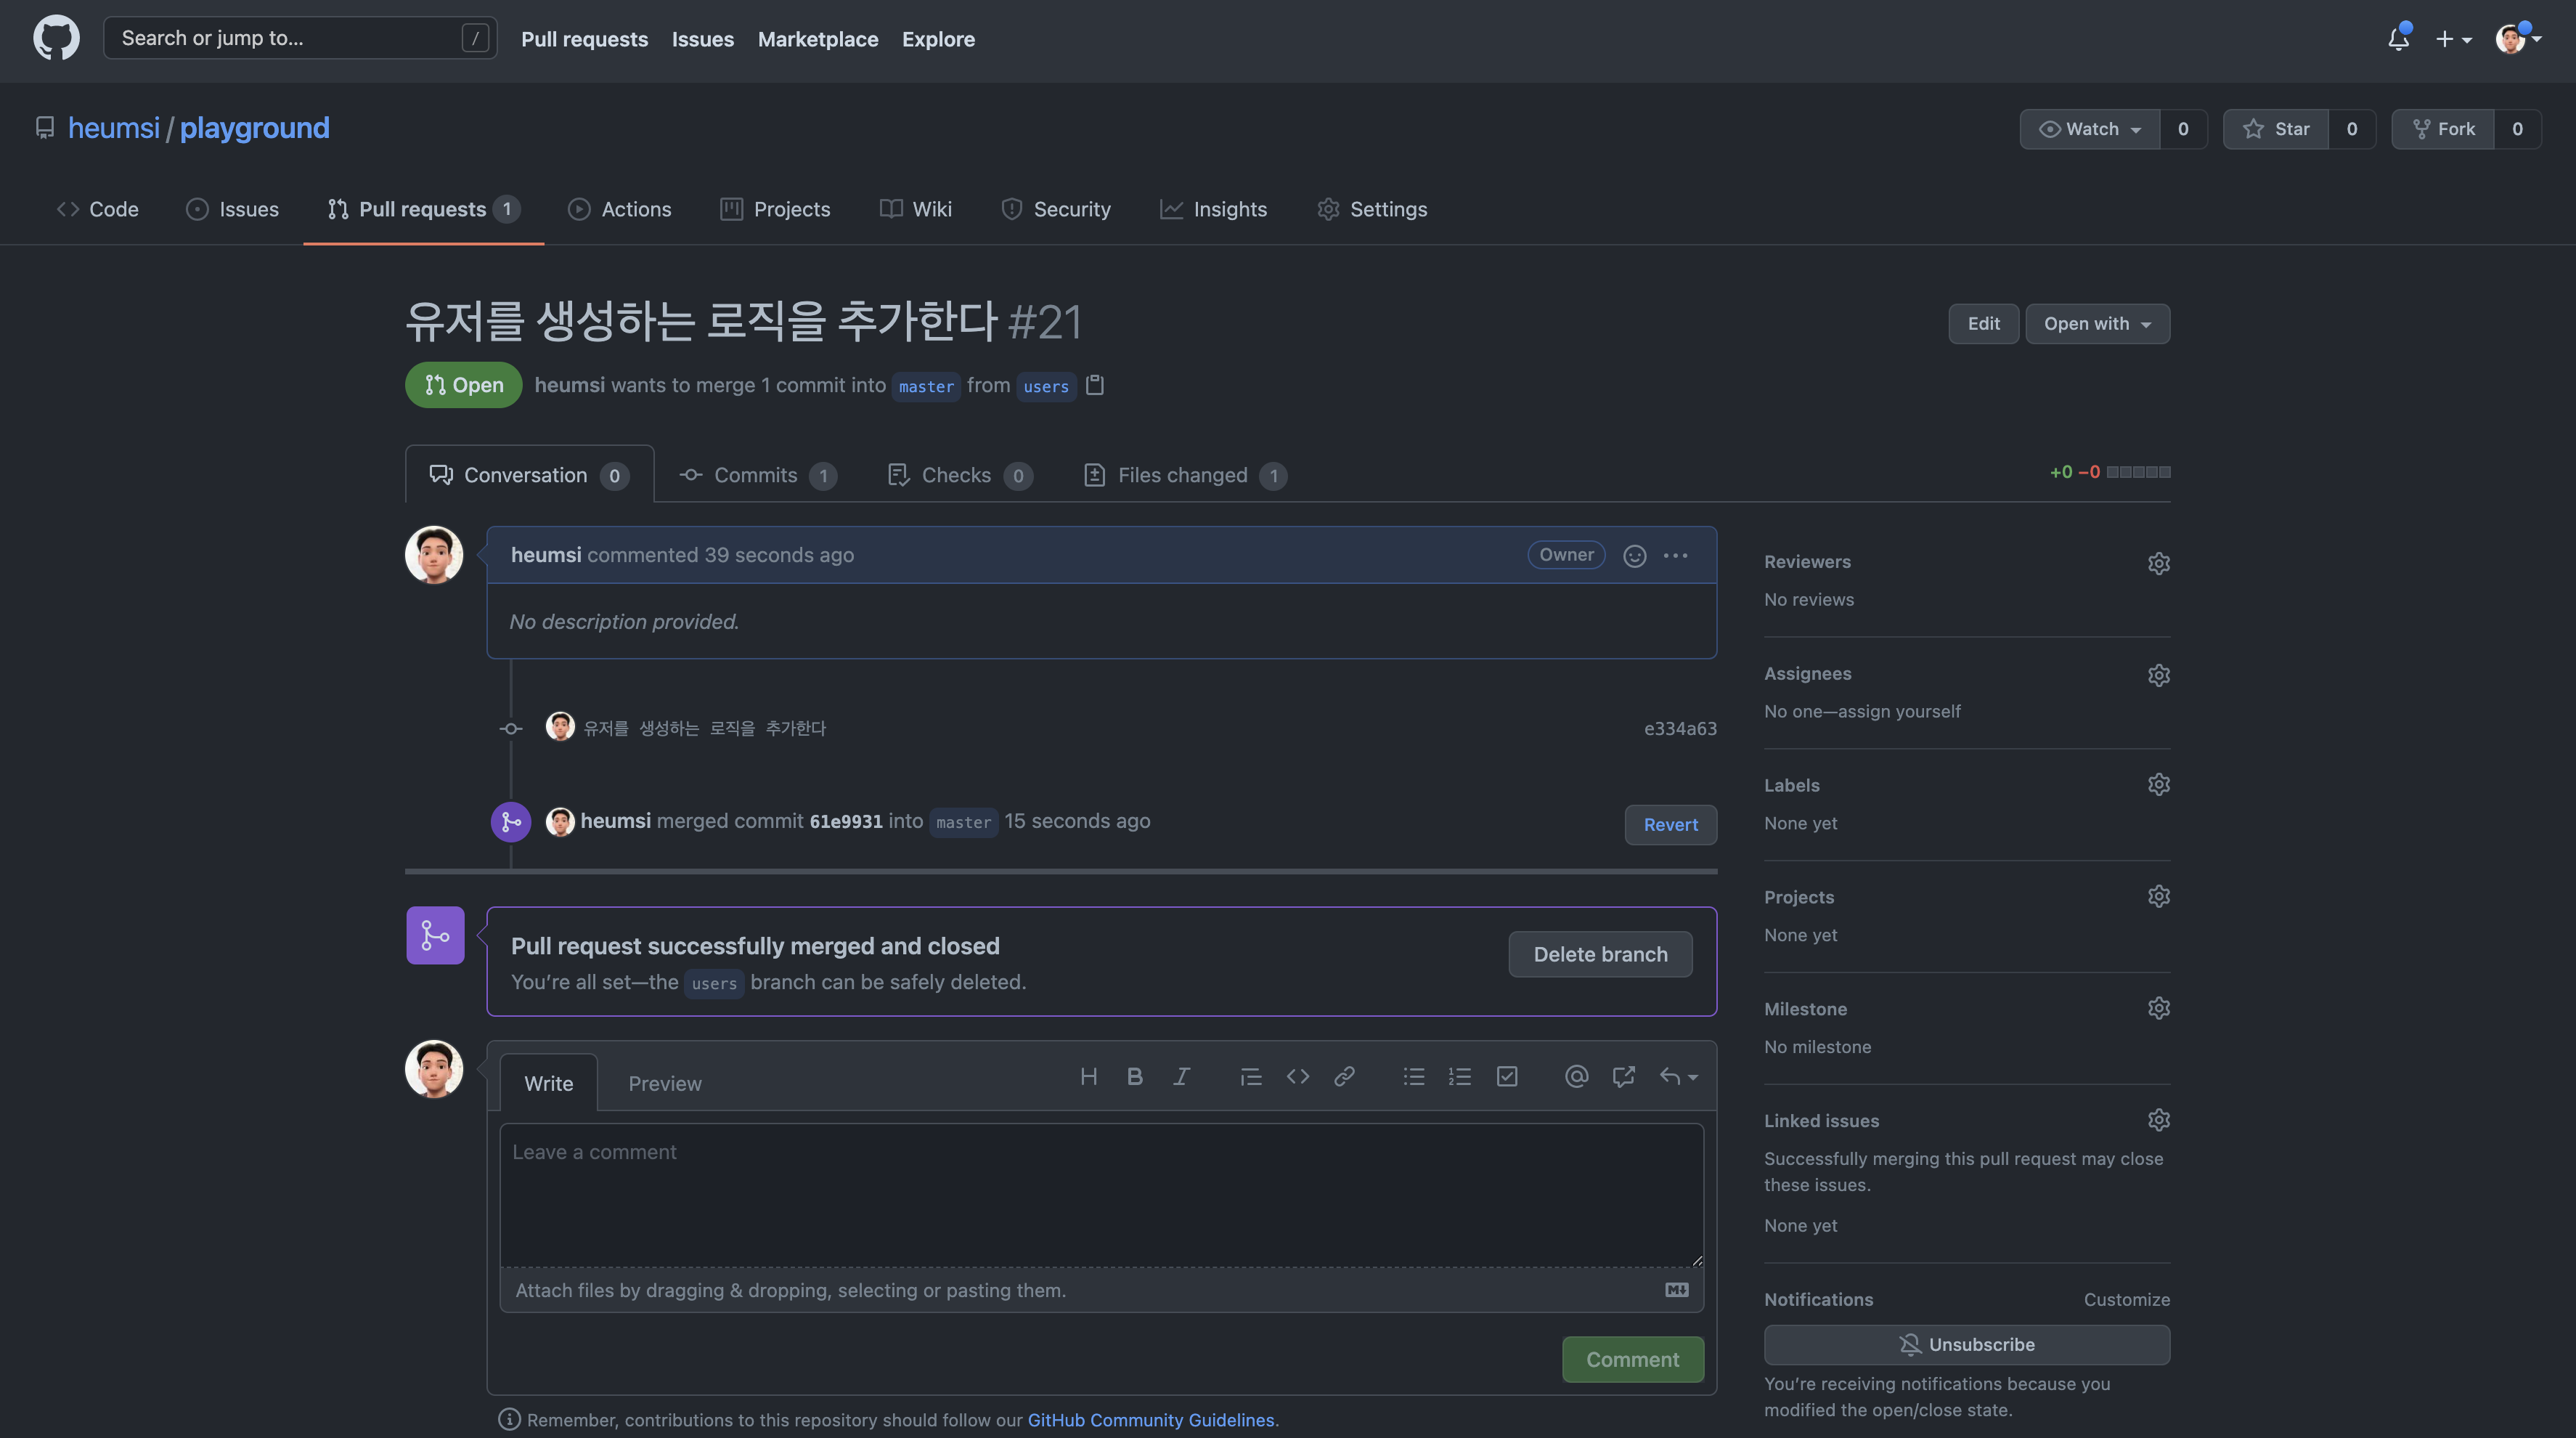Switch to the Files changed tab

(1183, 475)
